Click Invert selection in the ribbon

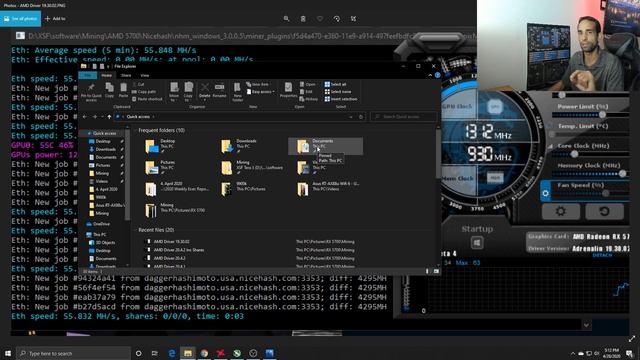tap(341, 99)
